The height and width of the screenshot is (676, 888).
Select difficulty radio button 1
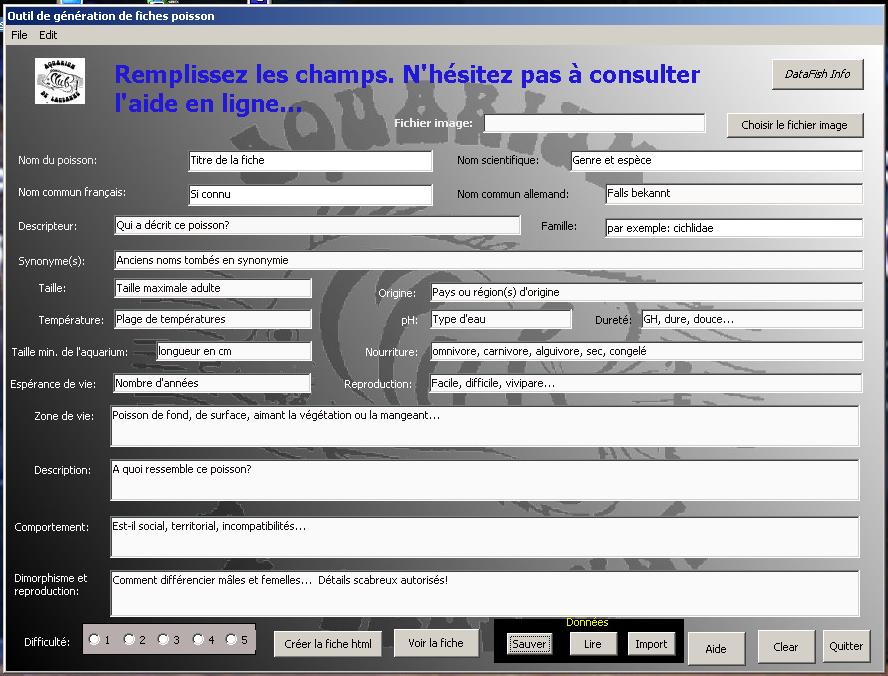tap(94, 640)
